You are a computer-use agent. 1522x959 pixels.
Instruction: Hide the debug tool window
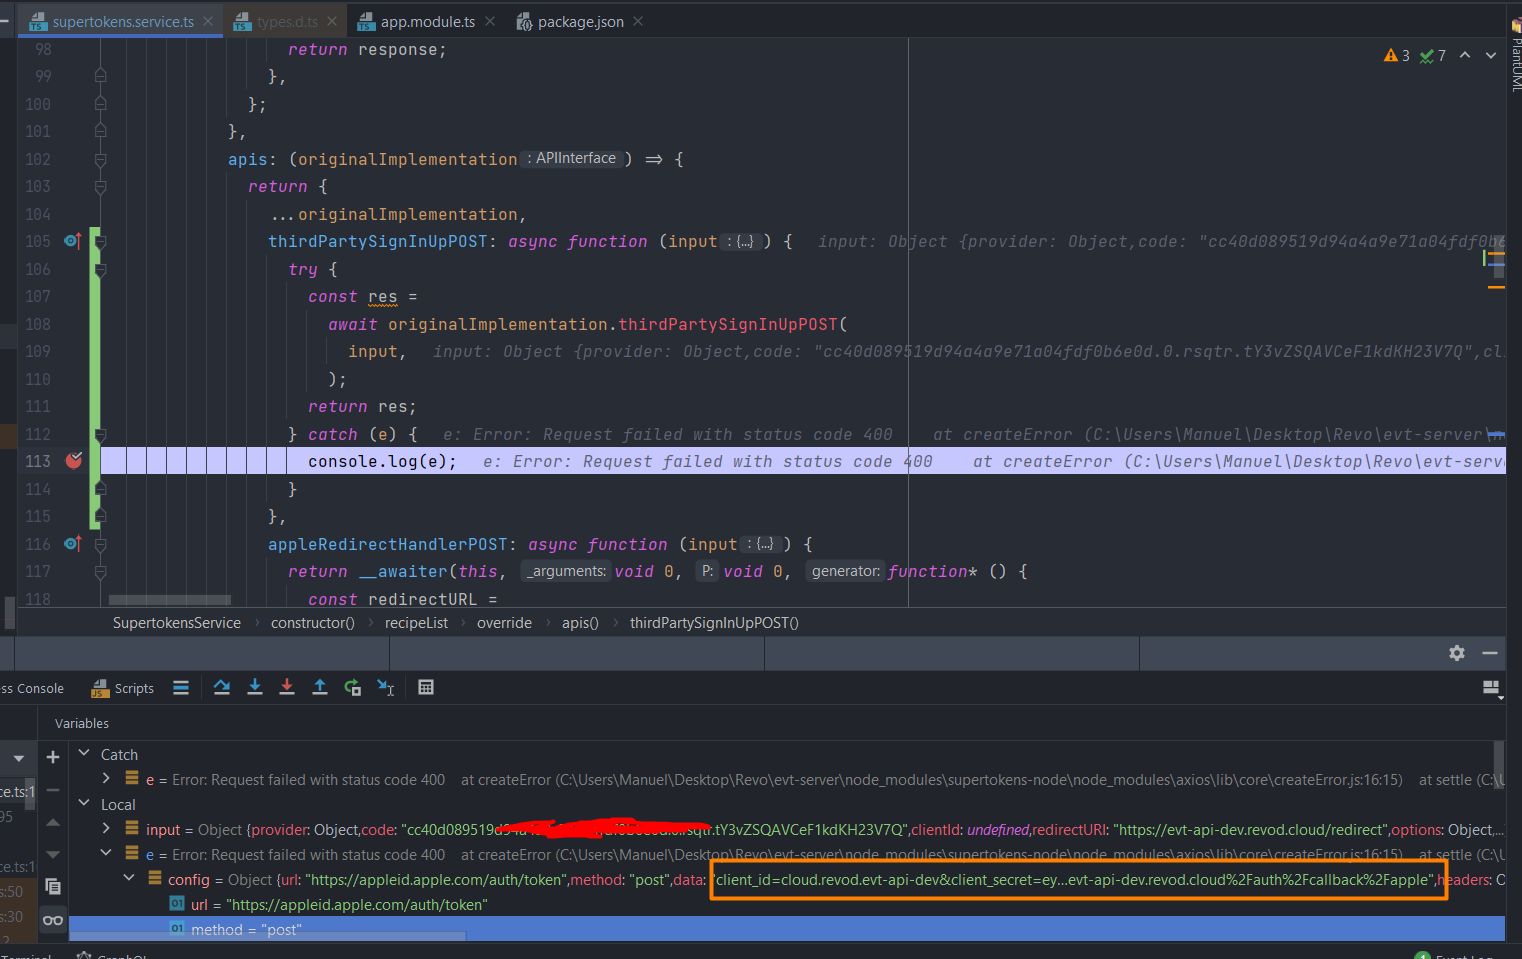pos(1490,653)
